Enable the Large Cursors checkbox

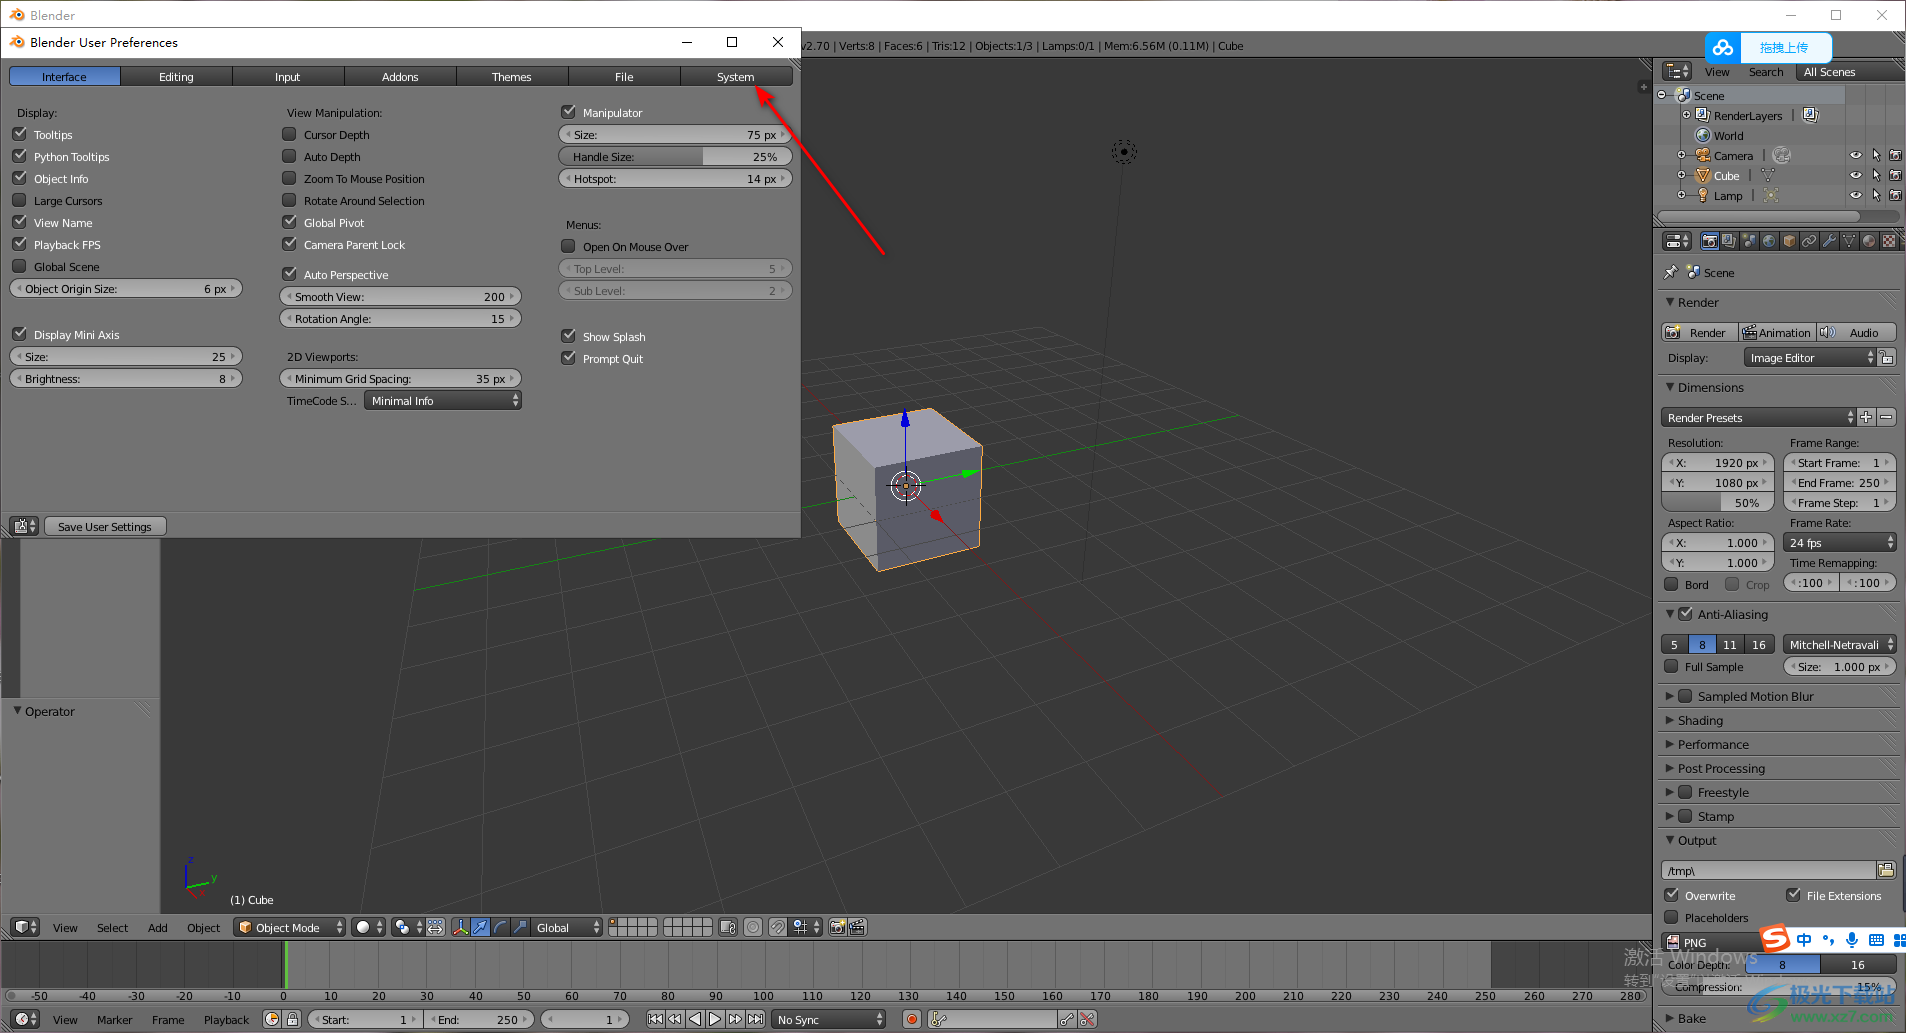(x=19, y=200)
